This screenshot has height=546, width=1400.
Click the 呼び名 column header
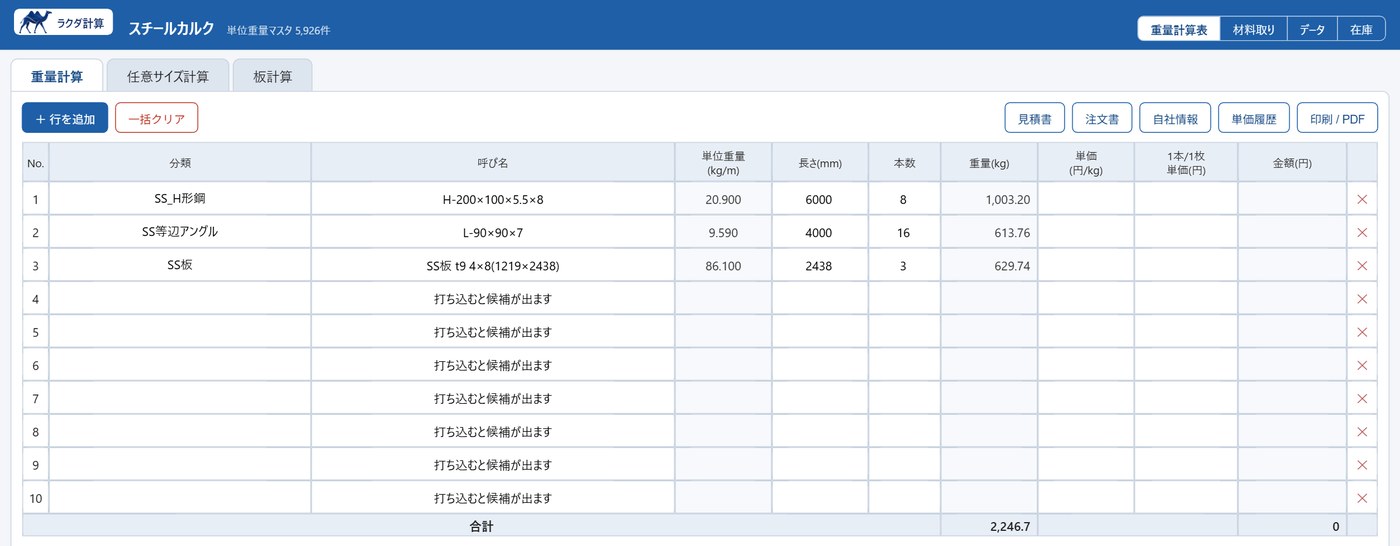pyautogui.click(x=493, y=162)
